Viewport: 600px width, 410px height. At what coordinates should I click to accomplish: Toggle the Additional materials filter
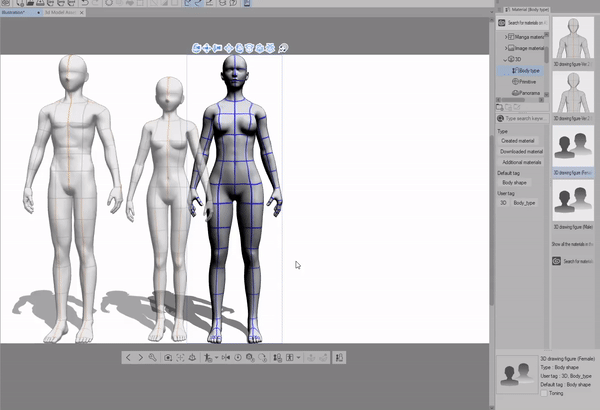pyautogui.click(x=522, y=162)
